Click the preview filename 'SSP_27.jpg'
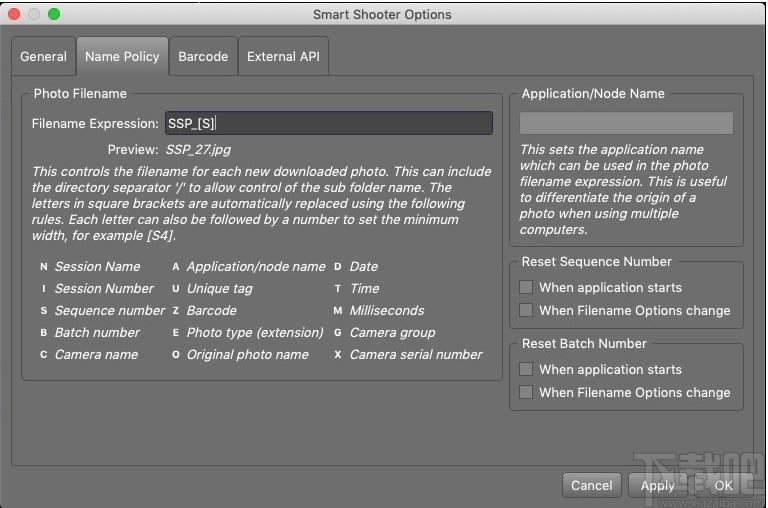Image resolution: width=768 pixels, height=508 pixels. (198, 149)
